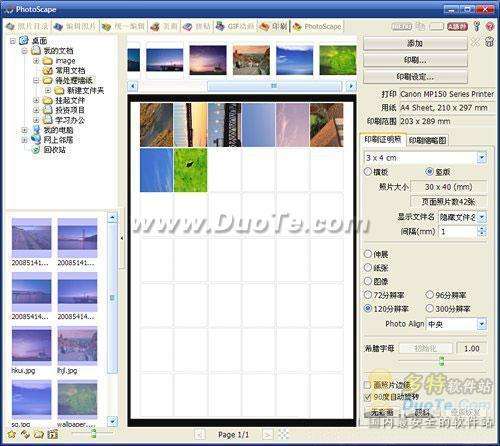Collapse the 桌面 tree node
This screenshot has width=500, height=446.
tap(13, 41)
